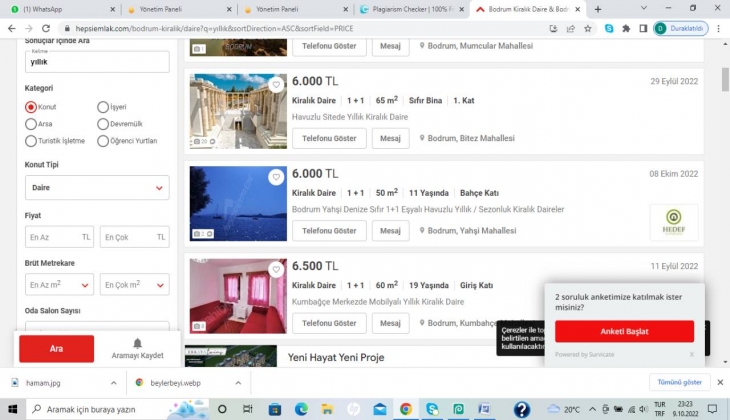Expand the Konut Tipi Daire dropdown
The height and width of the screenshot is (420, 730).
(x=97, y=187)
